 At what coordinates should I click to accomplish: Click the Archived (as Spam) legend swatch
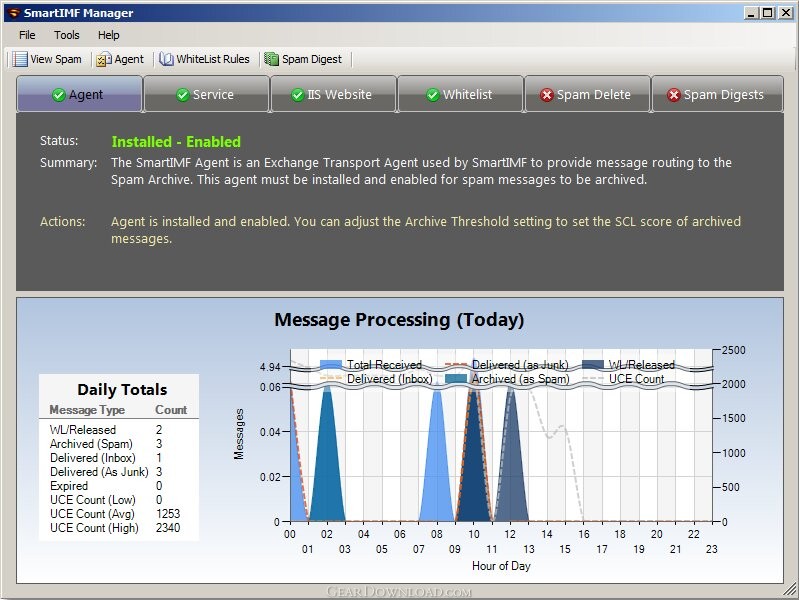[456, 379]
